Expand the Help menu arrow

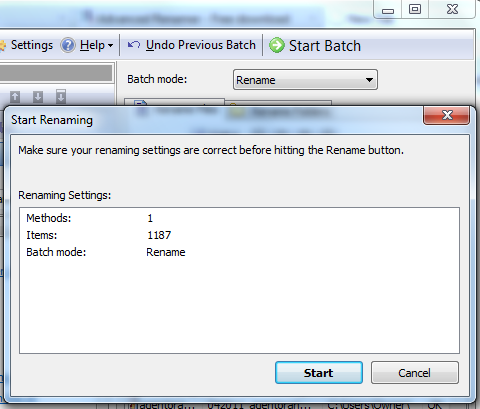click(110, 45)
